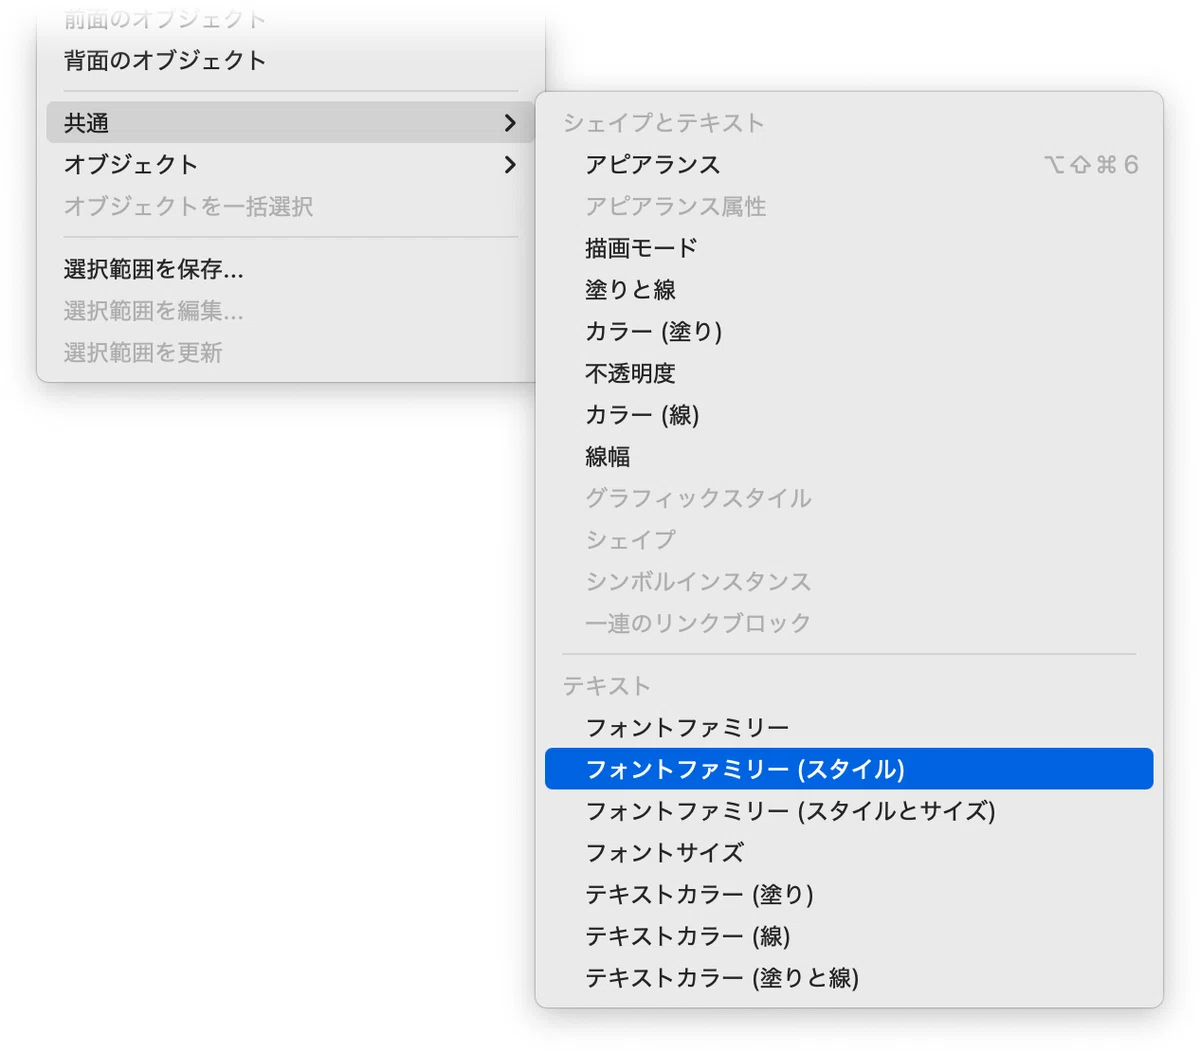Open the 共通 submenu entry
Screen dimensions: 1200x1051
pos(290,122)
